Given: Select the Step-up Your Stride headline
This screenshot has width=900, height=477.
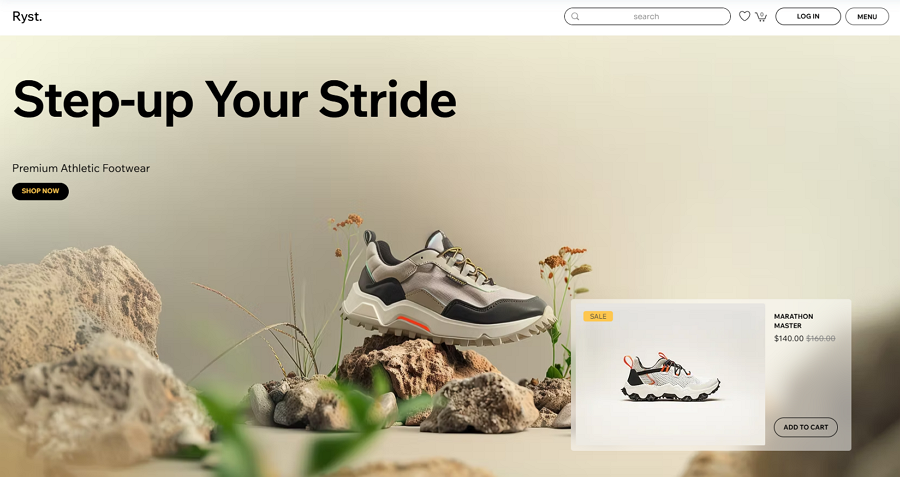Looking at the screenshot, I should click(234, 100).
